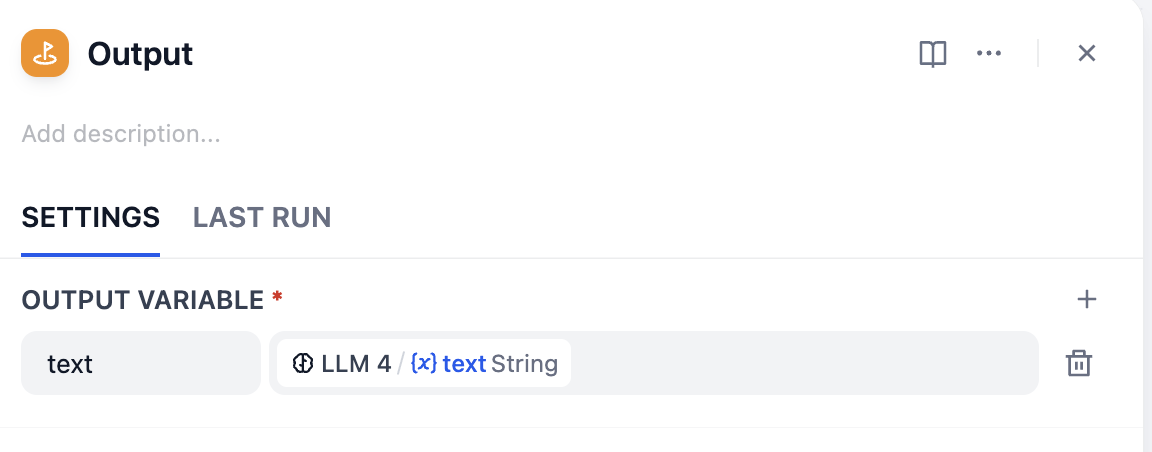Click the Add description field

[x=121, y=134]
